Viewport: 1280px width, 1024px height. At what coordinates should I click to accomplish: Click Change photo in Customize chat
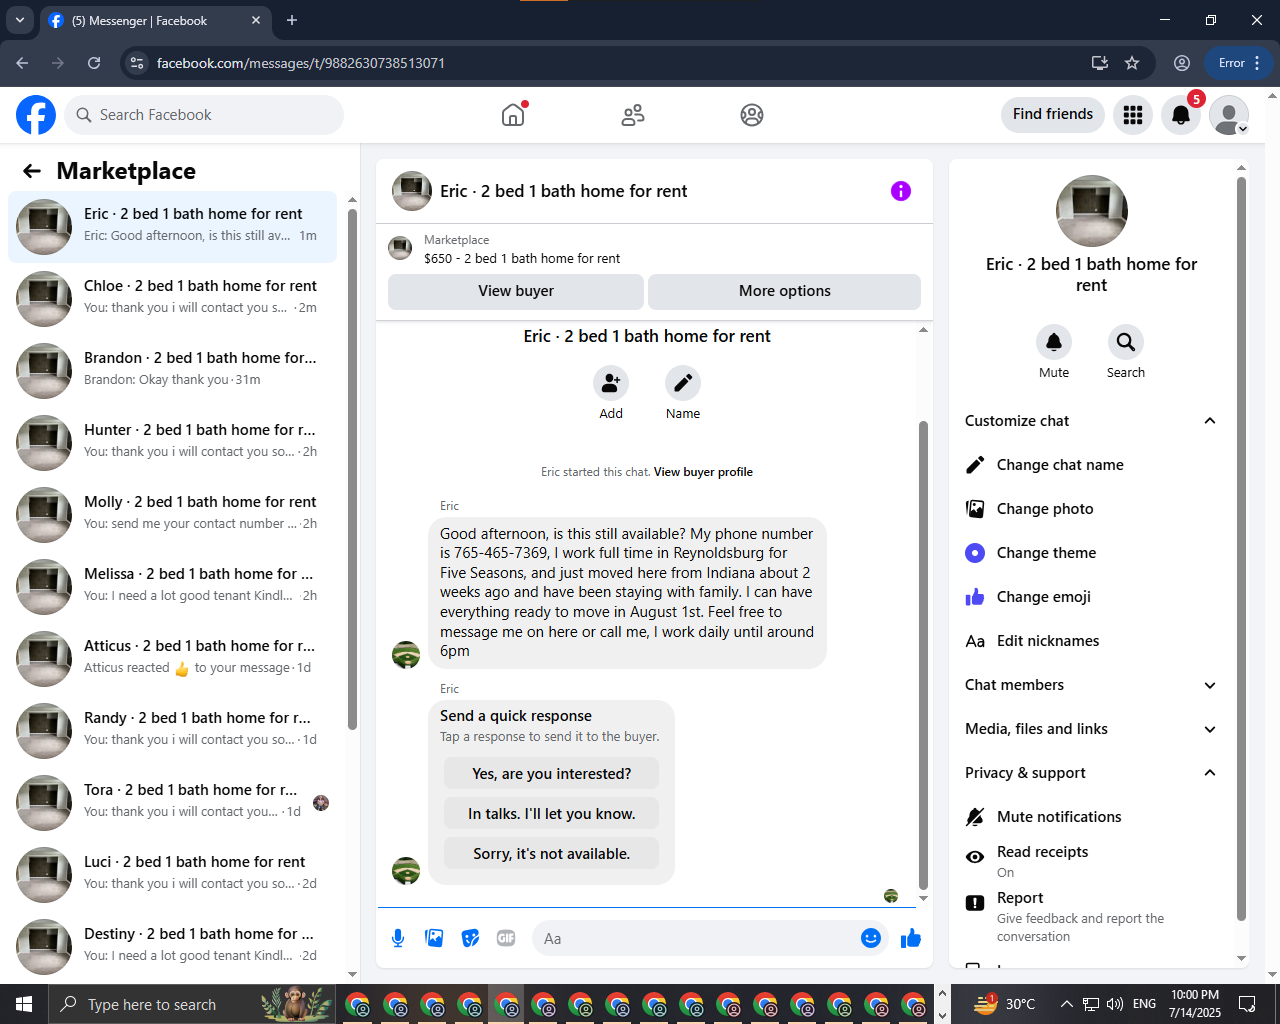(1090, 509)
